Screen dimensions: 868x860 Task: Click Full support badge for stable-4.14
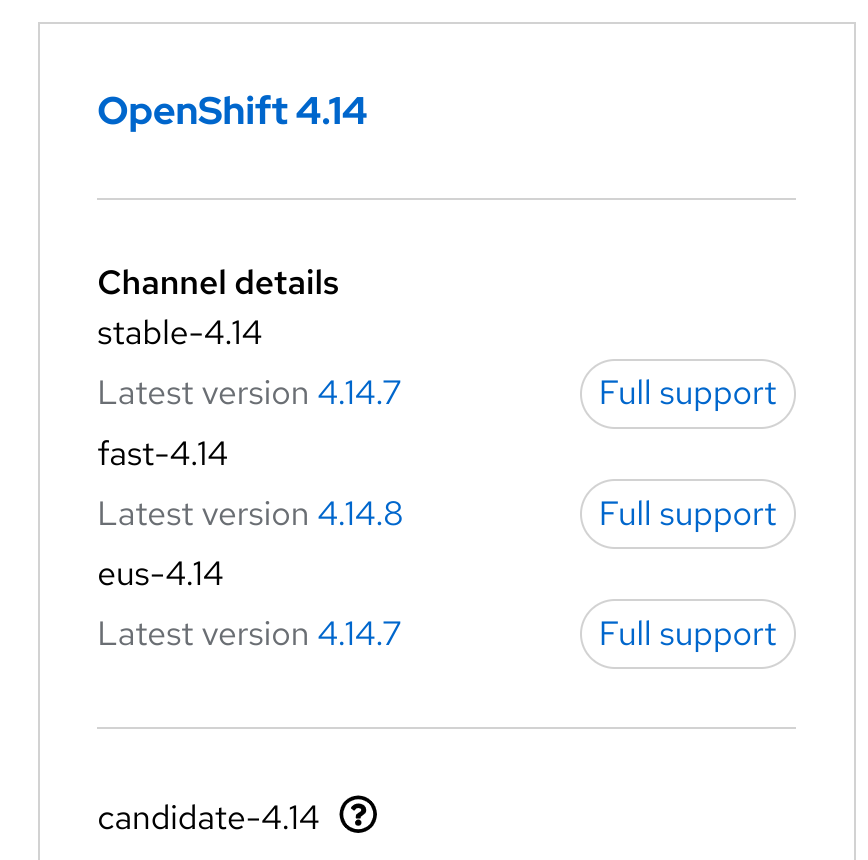coord(687,393)
